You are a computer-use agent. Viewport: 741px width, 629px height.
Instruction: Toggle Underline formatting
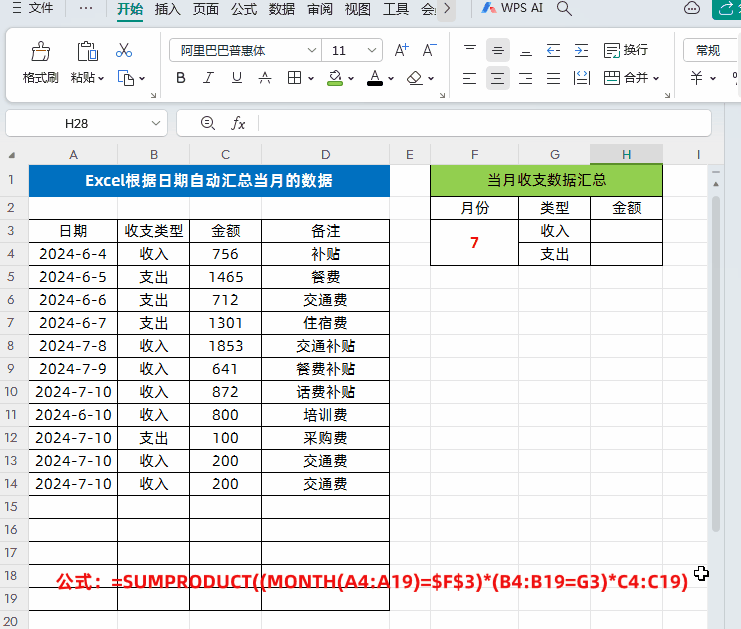[237, 78]
